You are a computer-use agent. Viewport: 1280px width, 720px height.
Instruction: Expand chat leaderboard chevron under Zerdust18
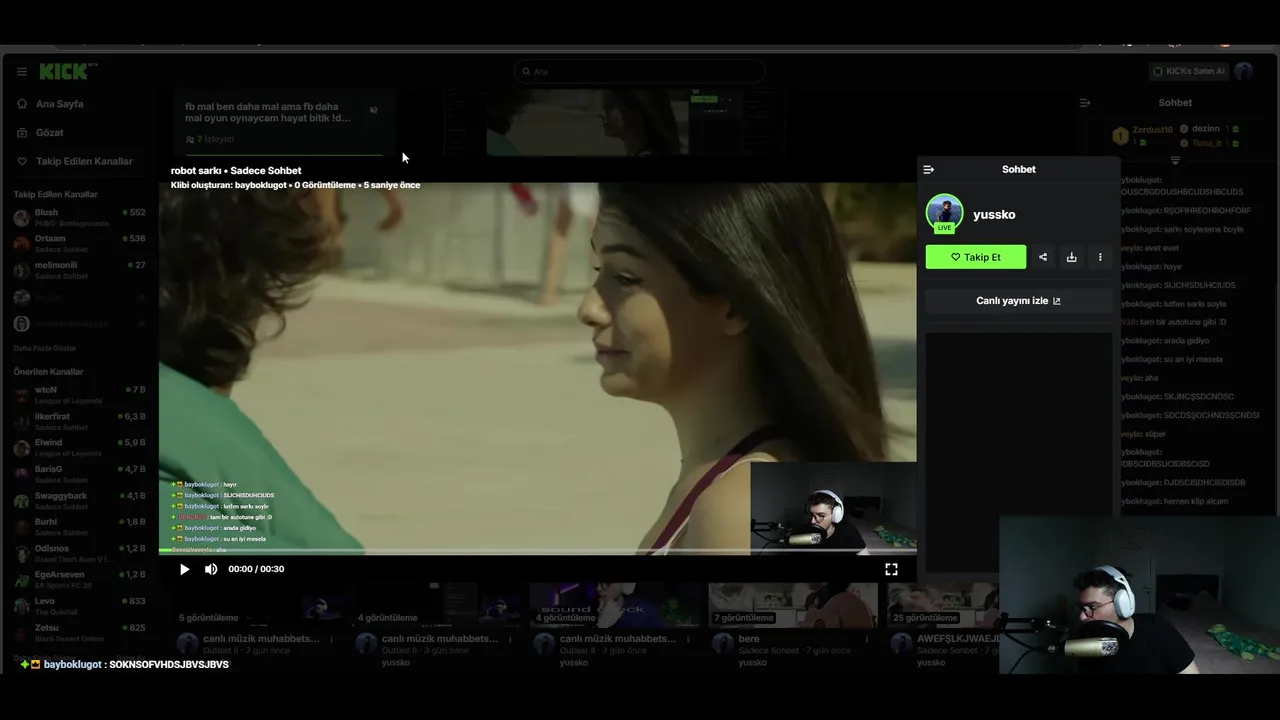[x=1175, y=160]
